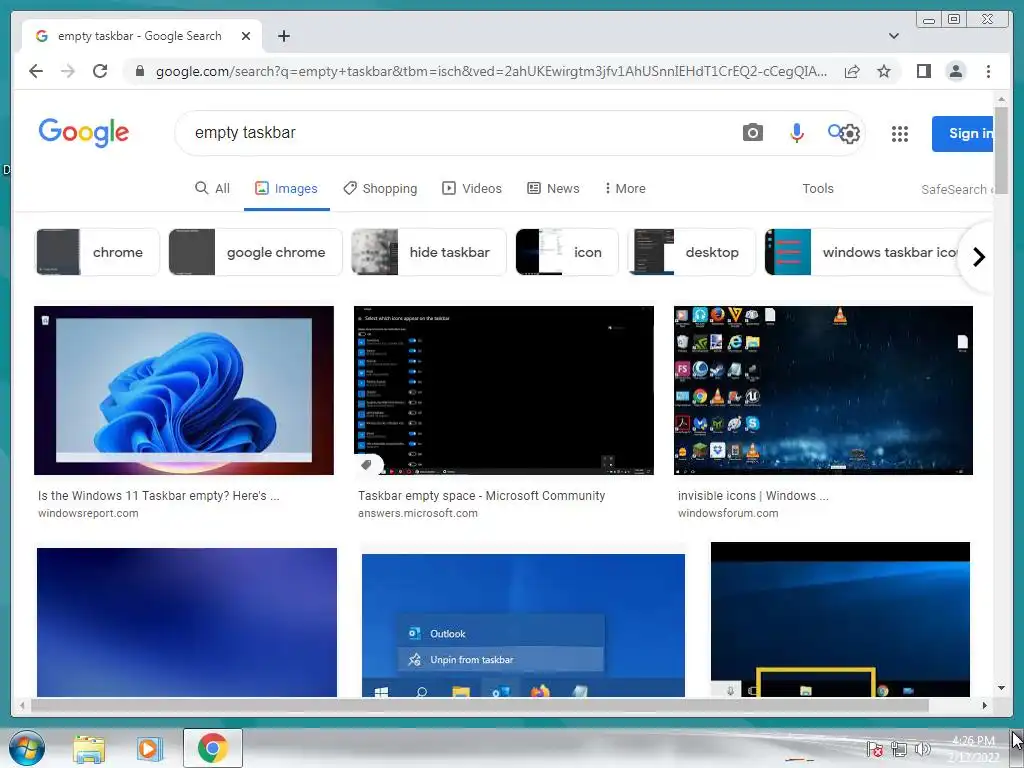Click the scroll right arrow
The height and width of the screenshot is (768, 1024).
(985, 705)
